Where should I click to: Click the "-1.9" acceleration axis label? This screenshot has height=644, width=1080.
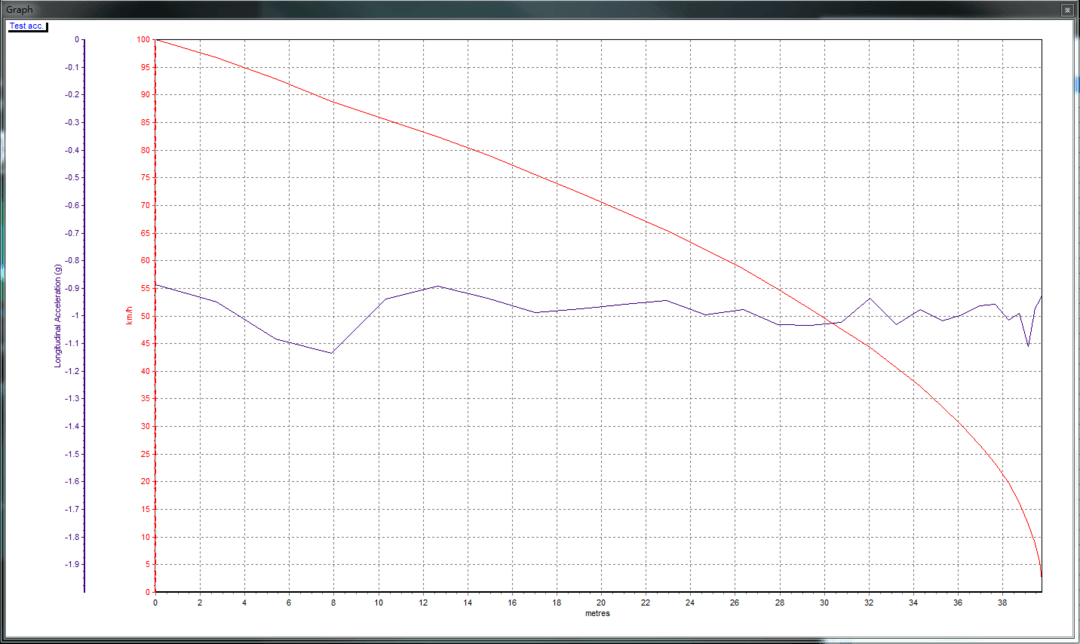pos(72,565)
